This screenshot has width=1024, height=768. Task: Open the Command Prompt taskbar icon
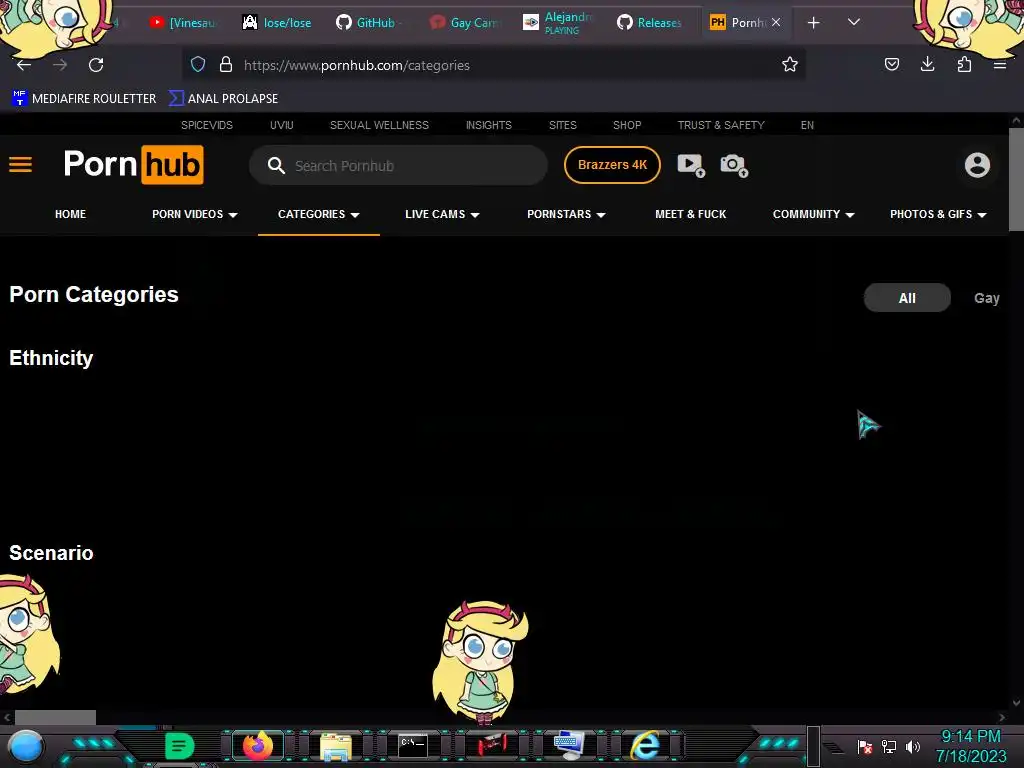tap(413, 746)
